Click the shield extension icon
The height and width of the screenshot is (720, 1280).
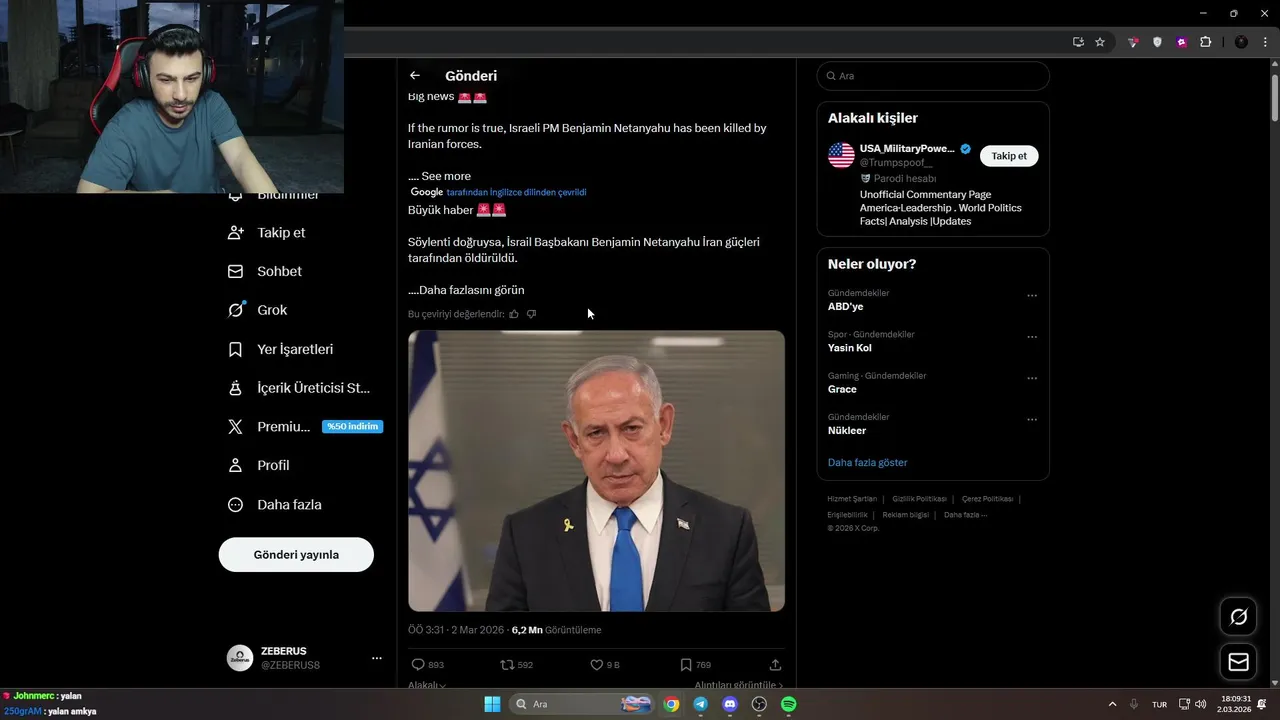click(1157, 42)
